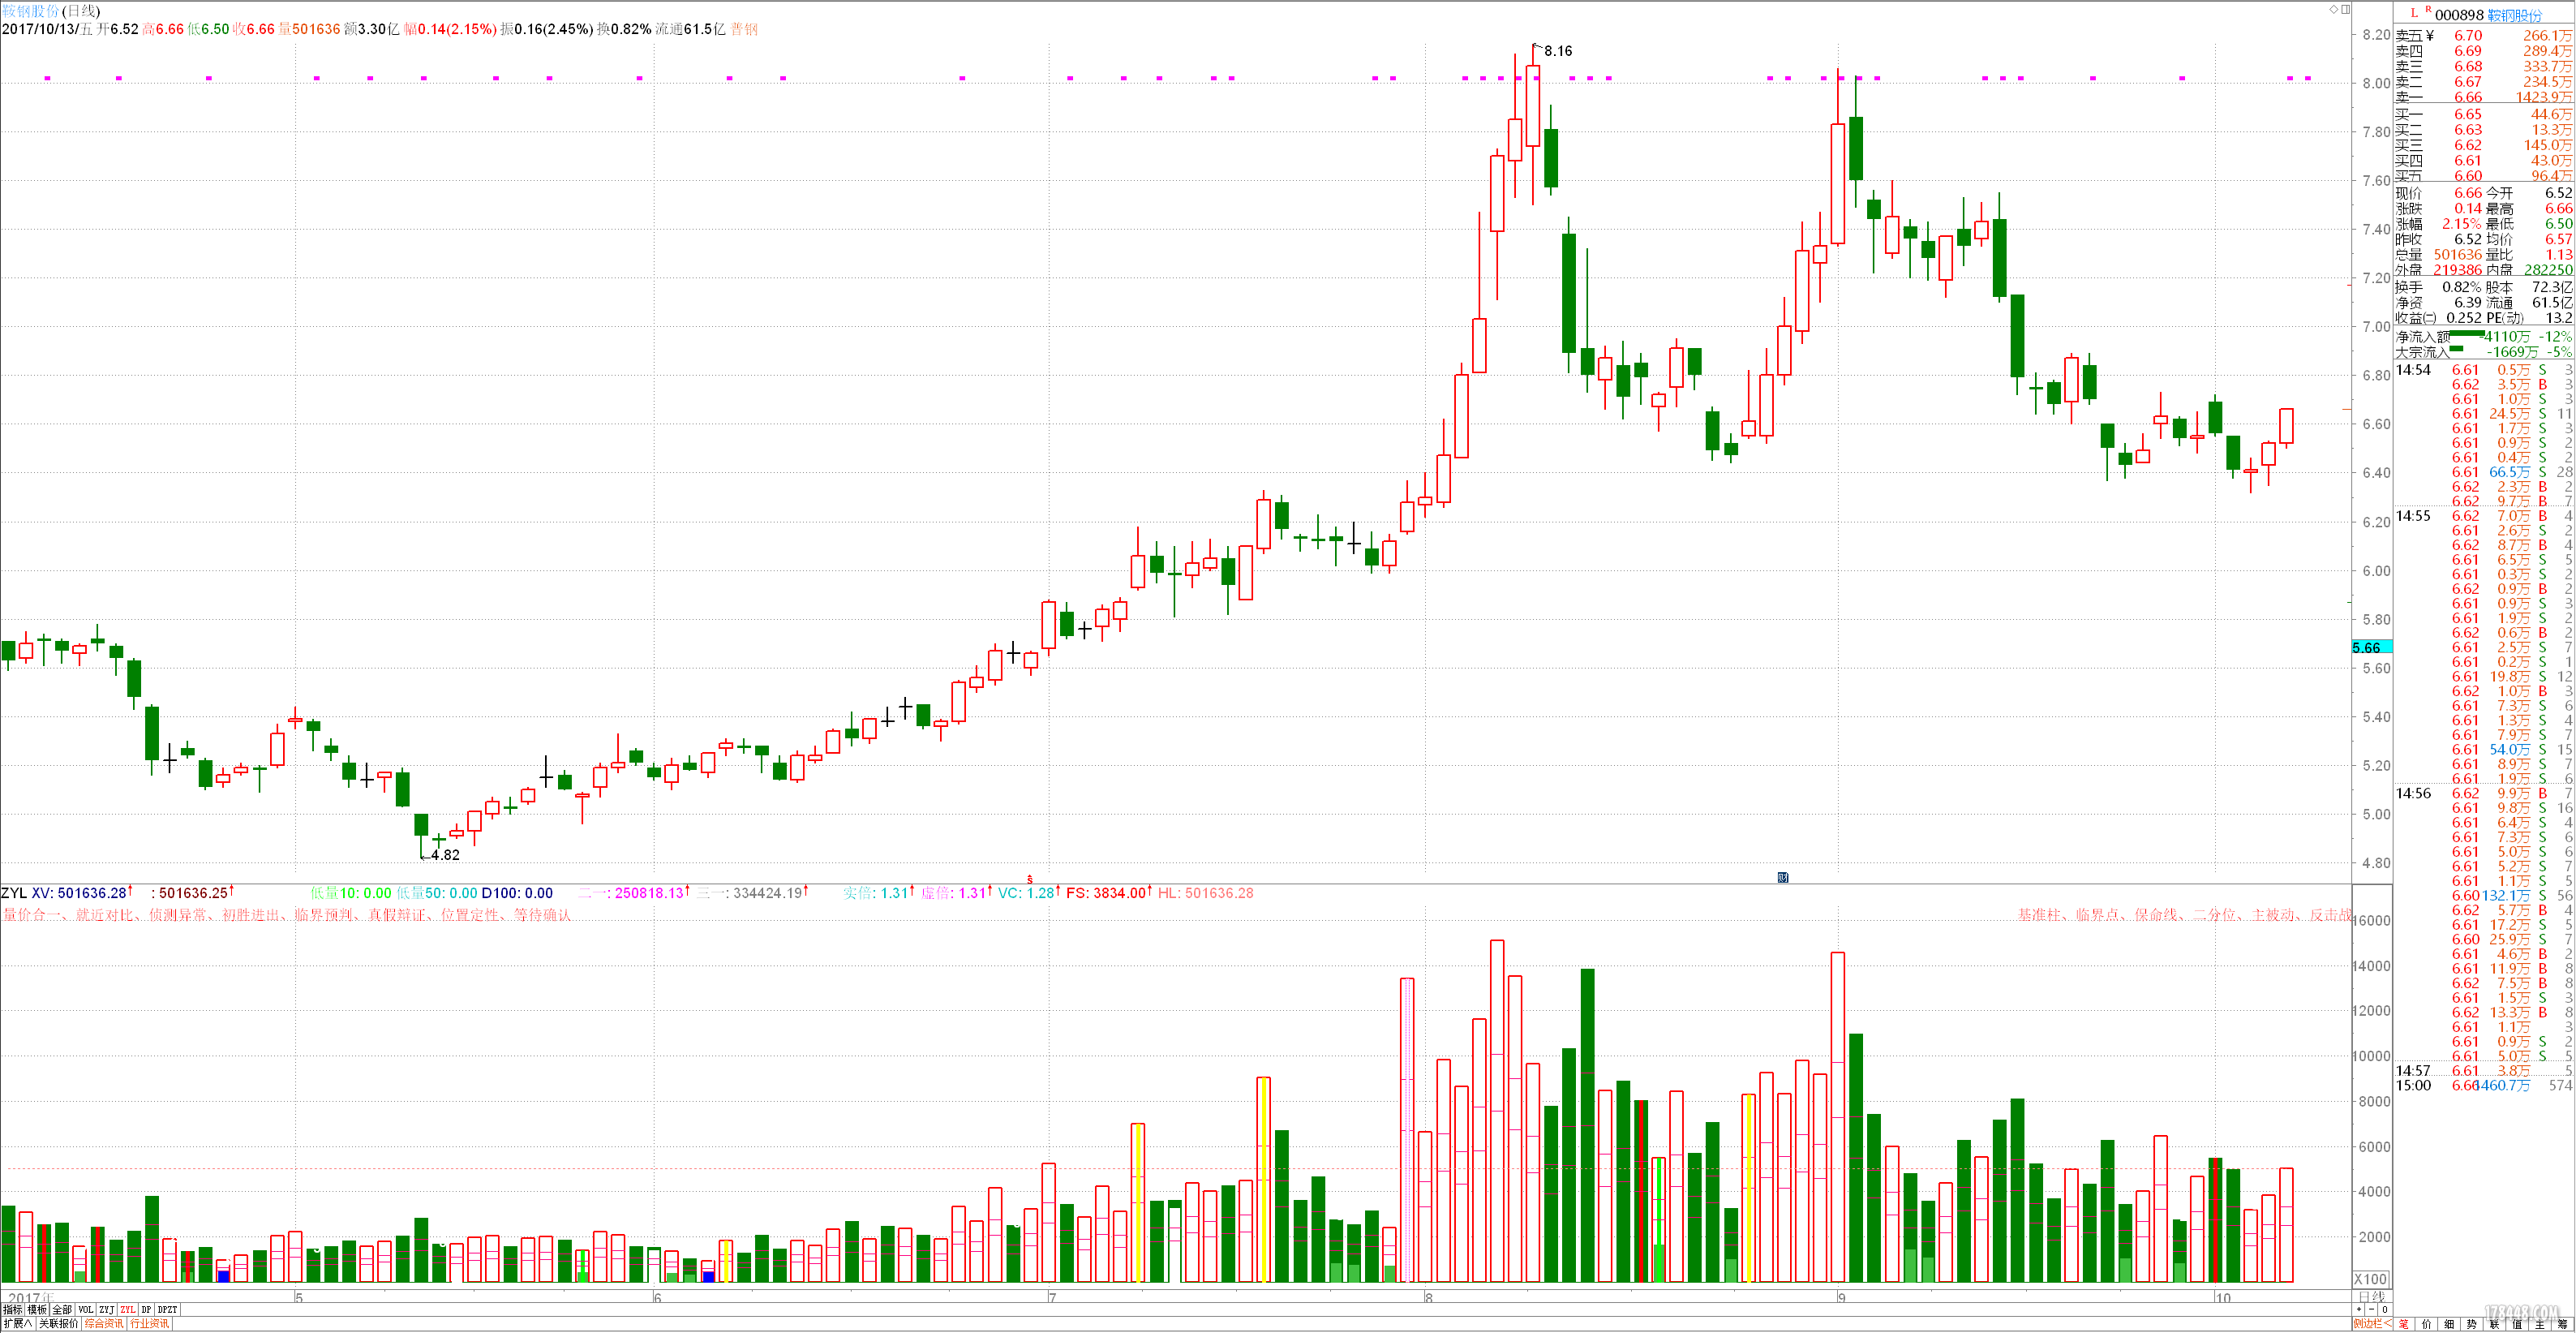This screenshot has width=2576, height=1333.
Task: Select the 笔 tab in sidebar footer
Action: pyautogui.click(x=2404, y=1323)
